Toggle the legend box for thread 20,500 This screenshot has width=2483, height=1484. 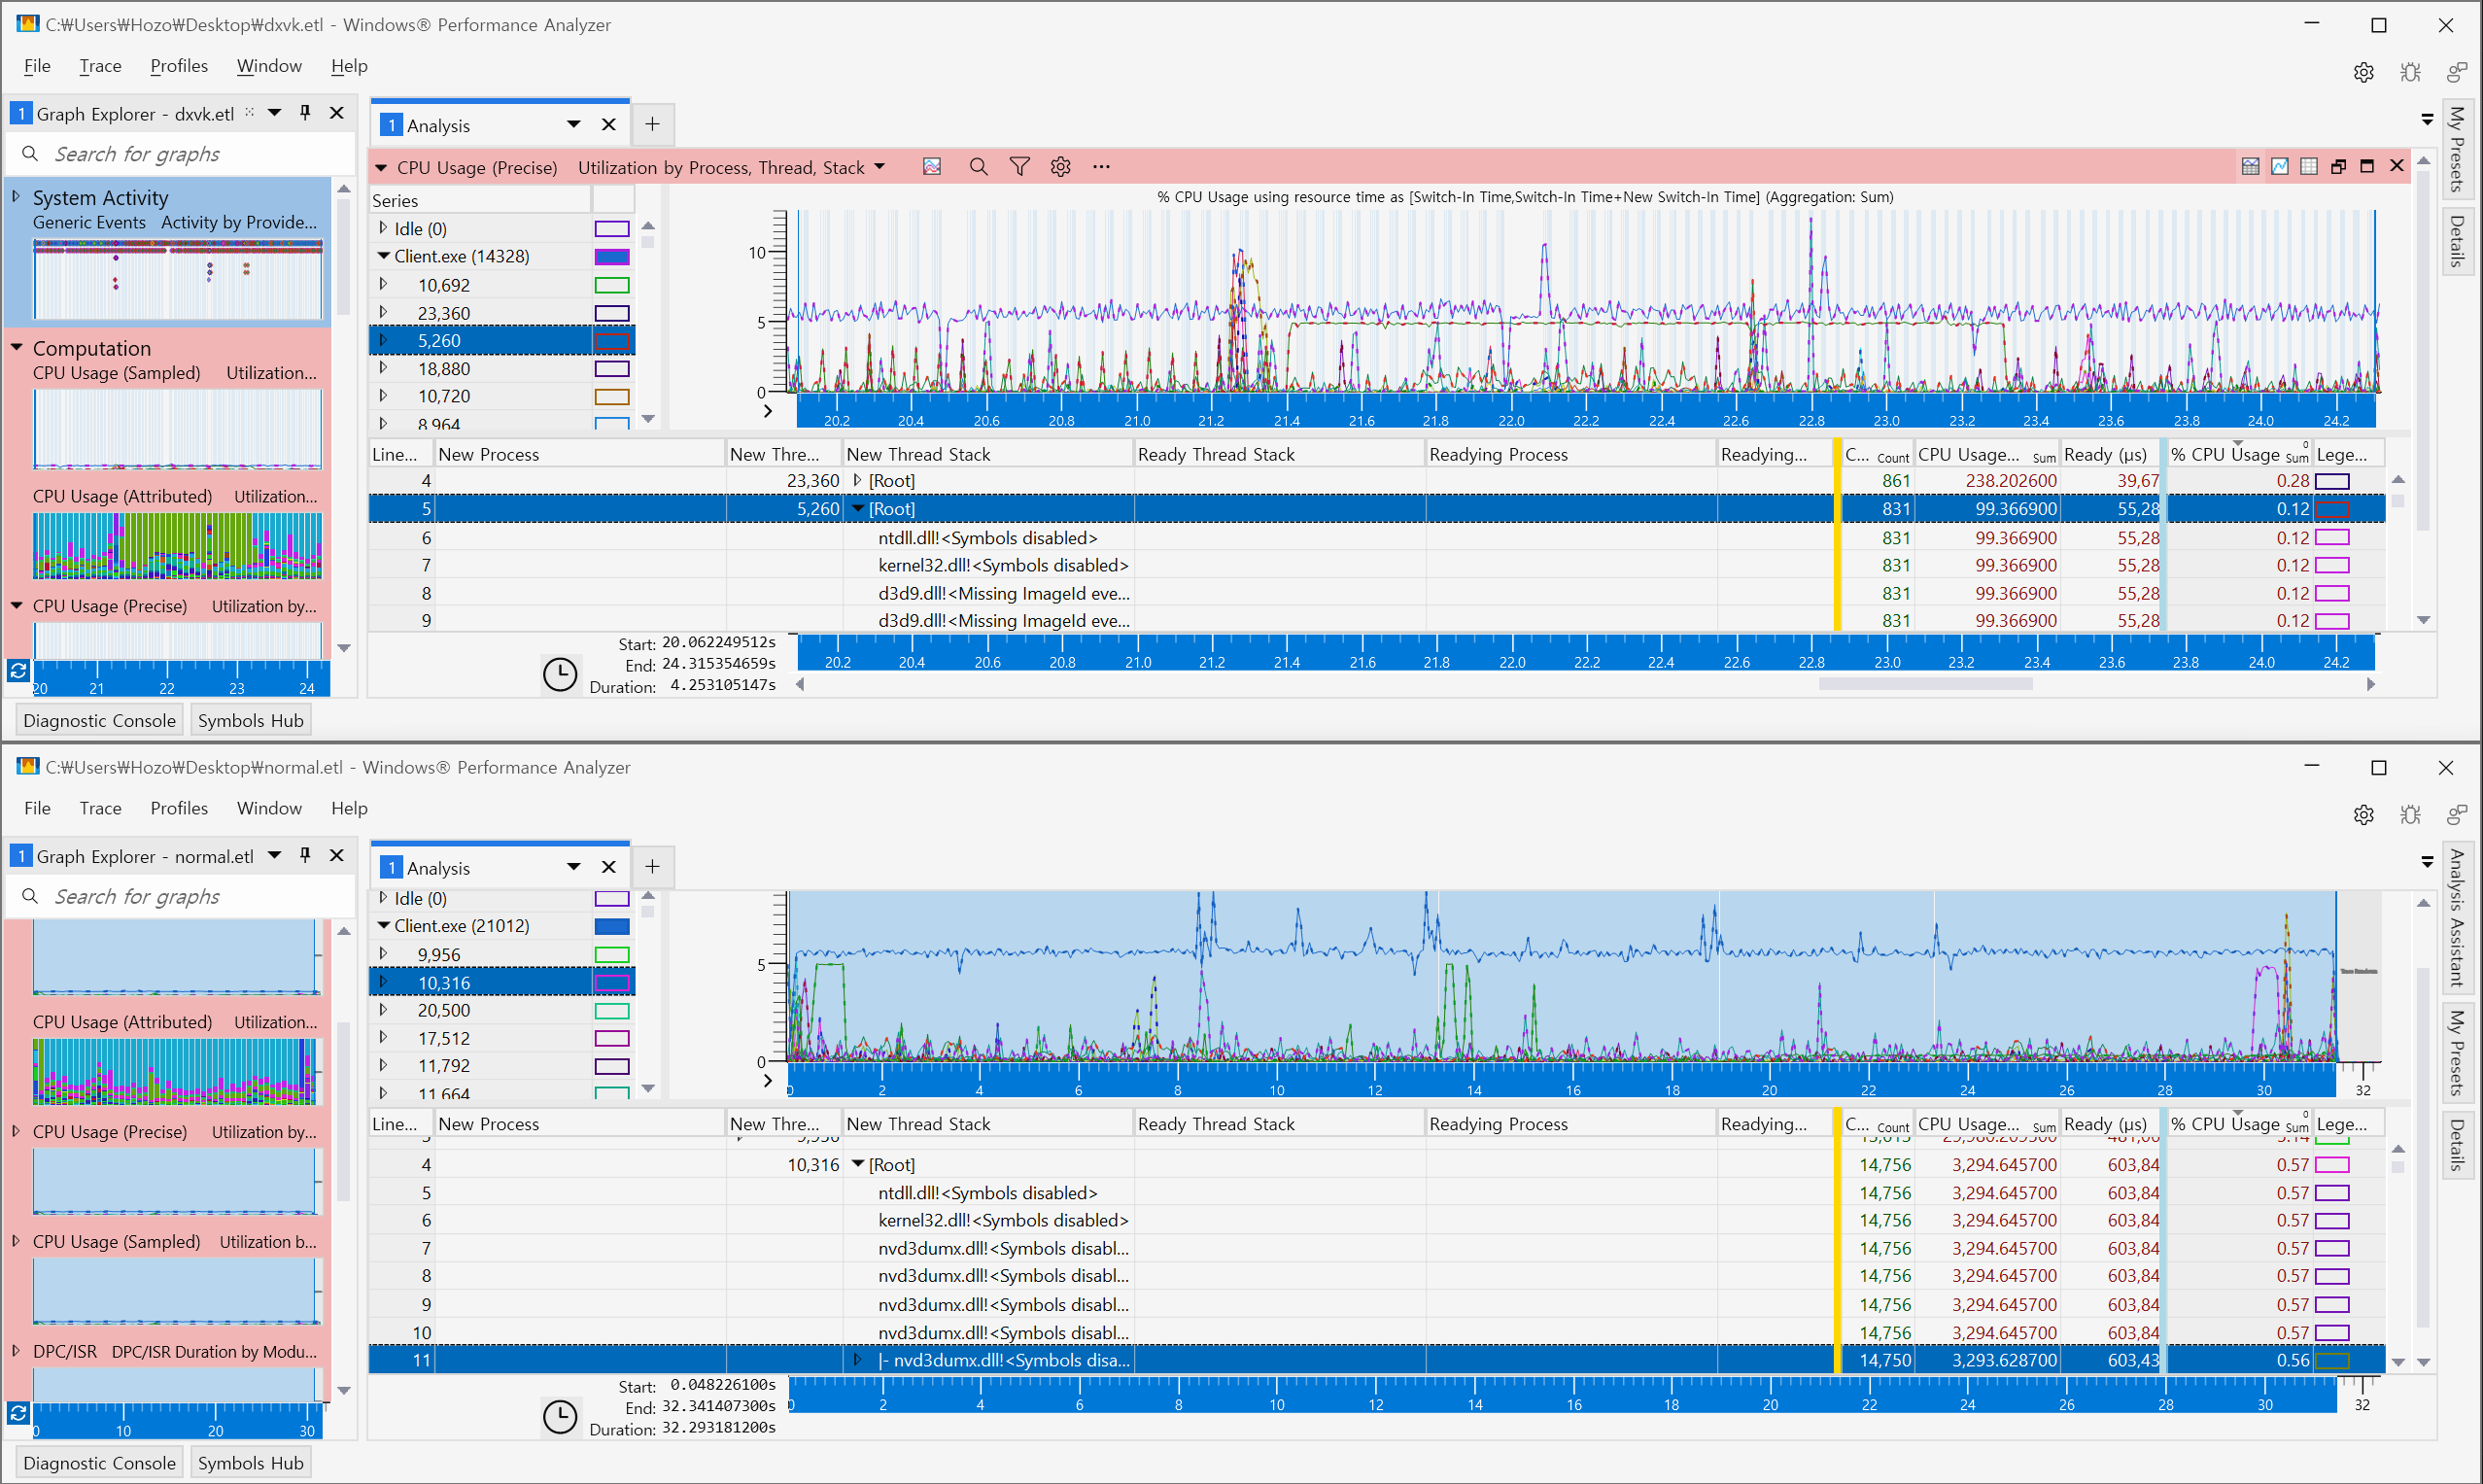pos(611,1011)
